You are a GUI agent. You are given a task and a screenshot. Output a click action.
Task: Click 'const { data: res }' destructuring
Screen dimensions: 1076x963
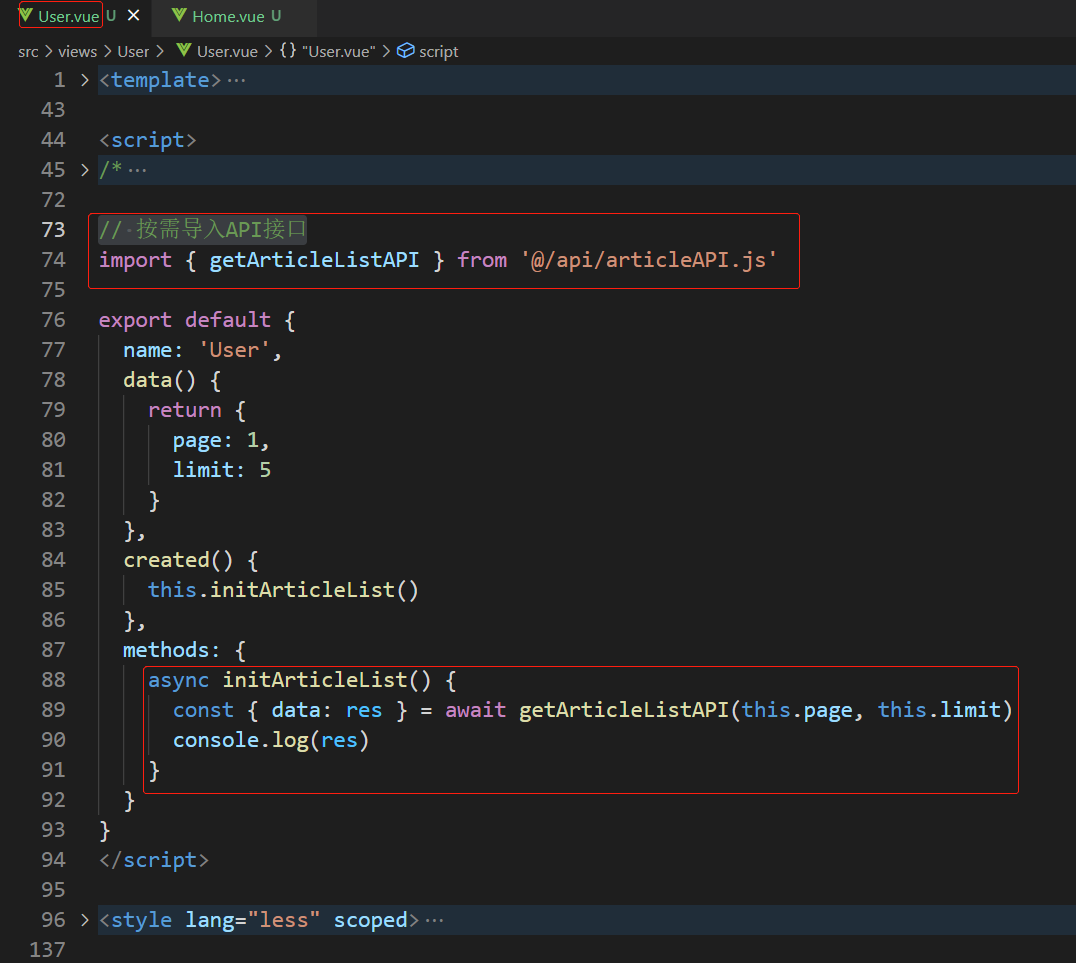pyautogui.click(x=290, y=710)
